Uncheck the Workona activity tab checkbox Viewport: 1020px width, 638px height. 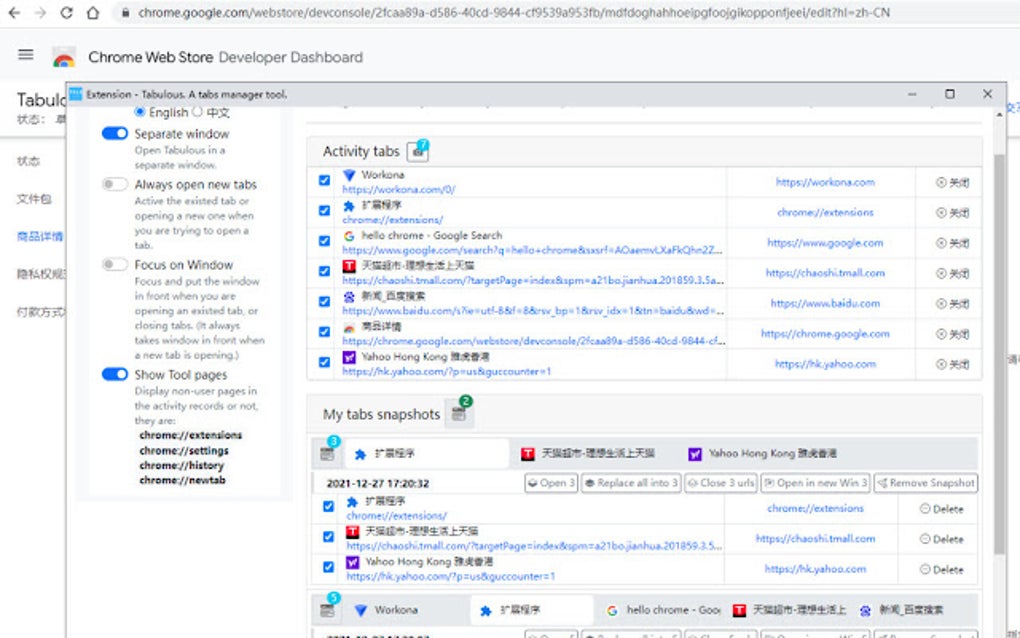(323, 180)
